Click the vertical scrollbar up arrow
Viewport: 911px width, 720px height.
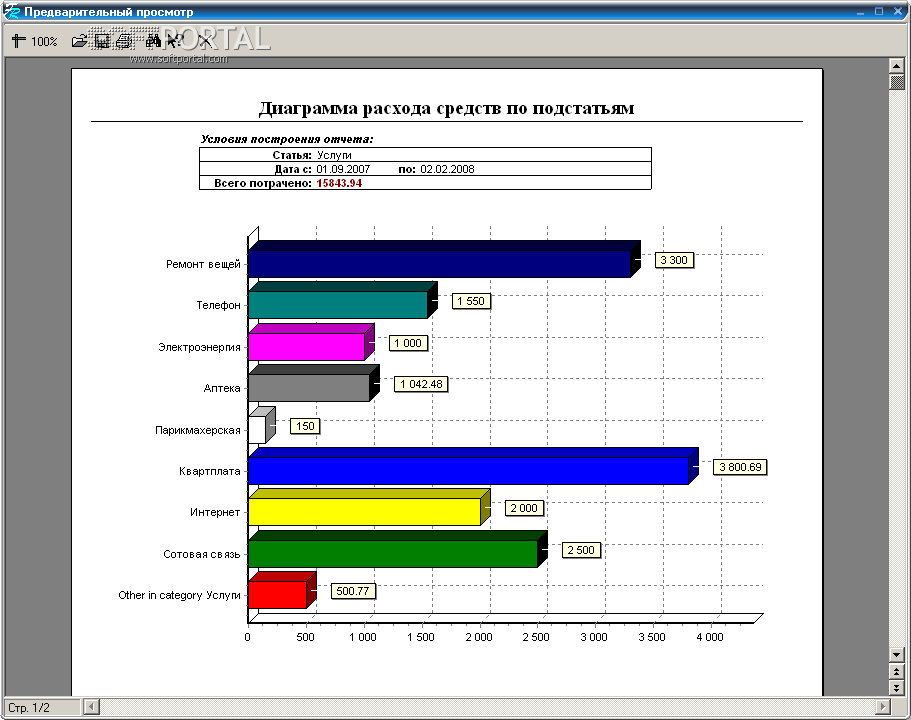coord(896,66)
